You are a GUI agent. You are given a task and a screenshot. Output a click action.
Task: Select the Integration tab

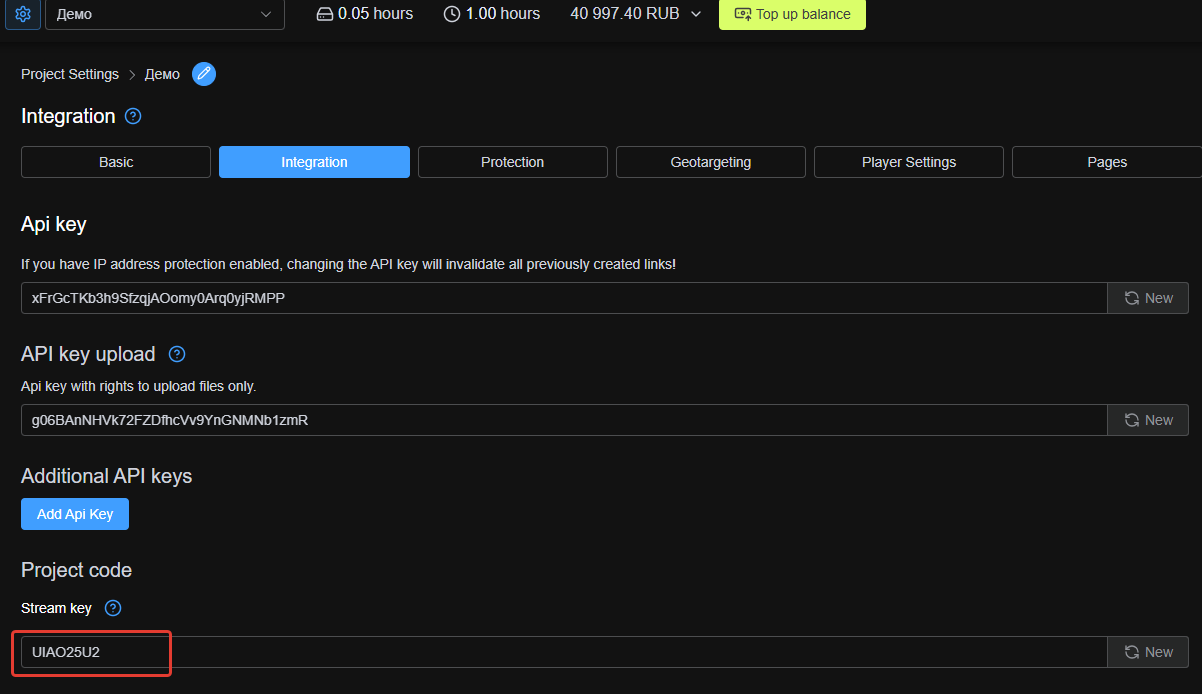click(x=314, y=162)
